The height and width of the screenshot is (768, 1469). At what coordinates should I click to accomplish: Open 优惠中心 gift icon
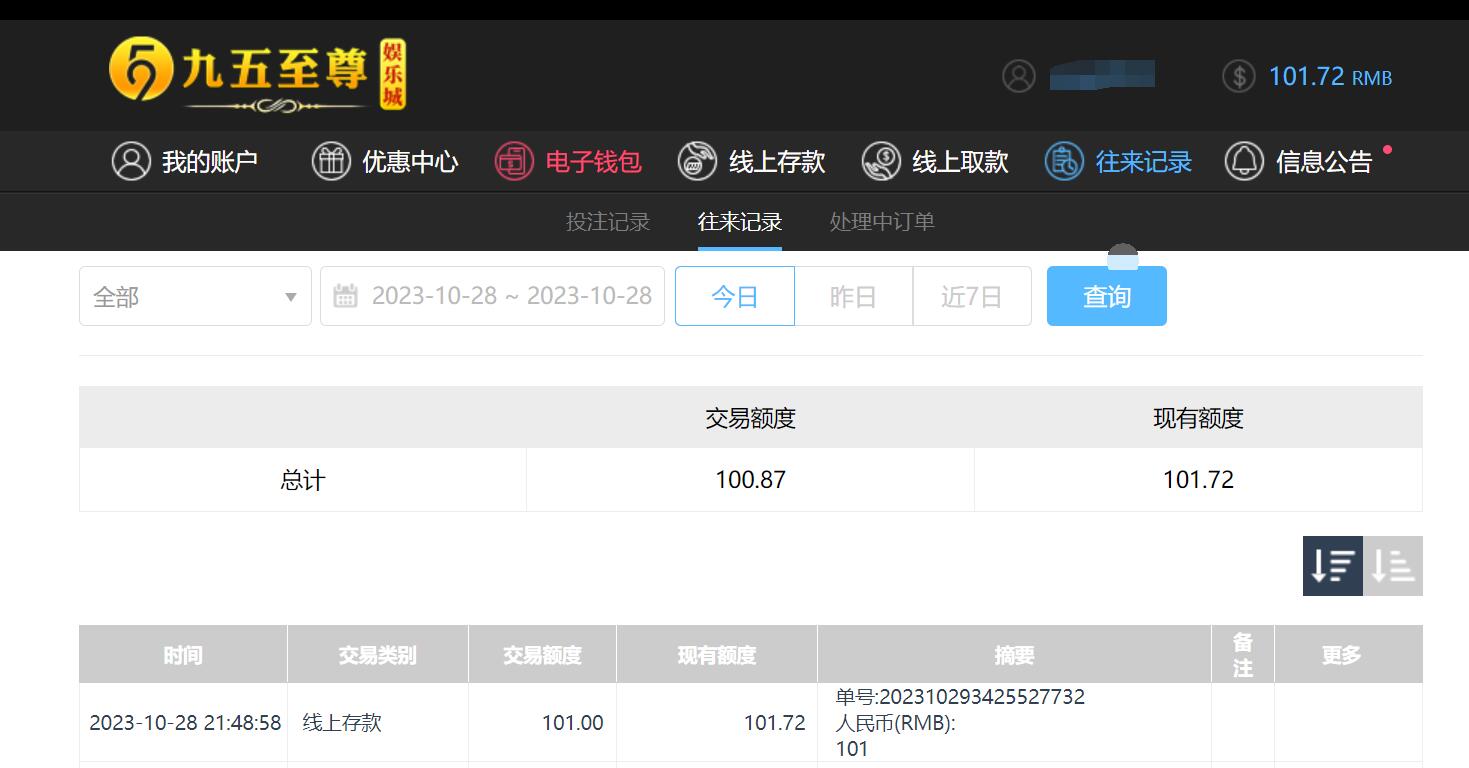[331, 161]
